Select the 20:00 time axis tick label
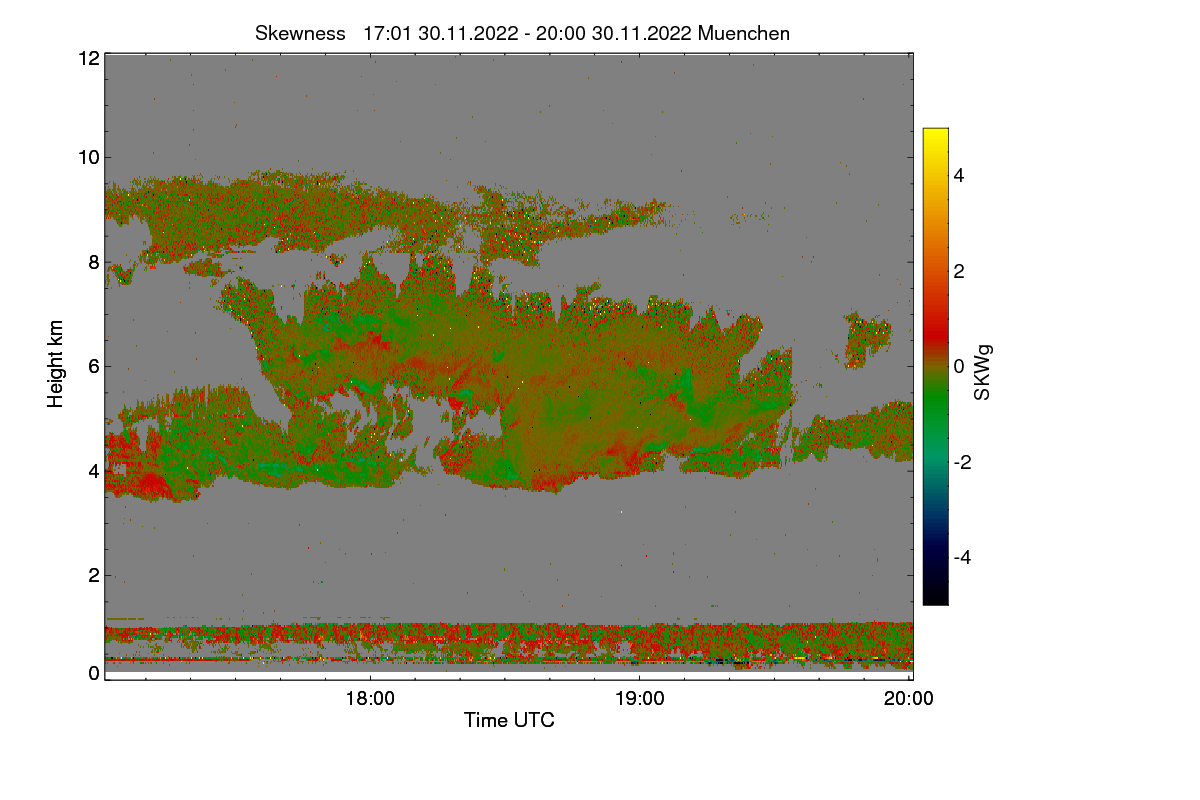Viewport: 1200px width, 800px height. pyautogui.click(x=909, y=699)
